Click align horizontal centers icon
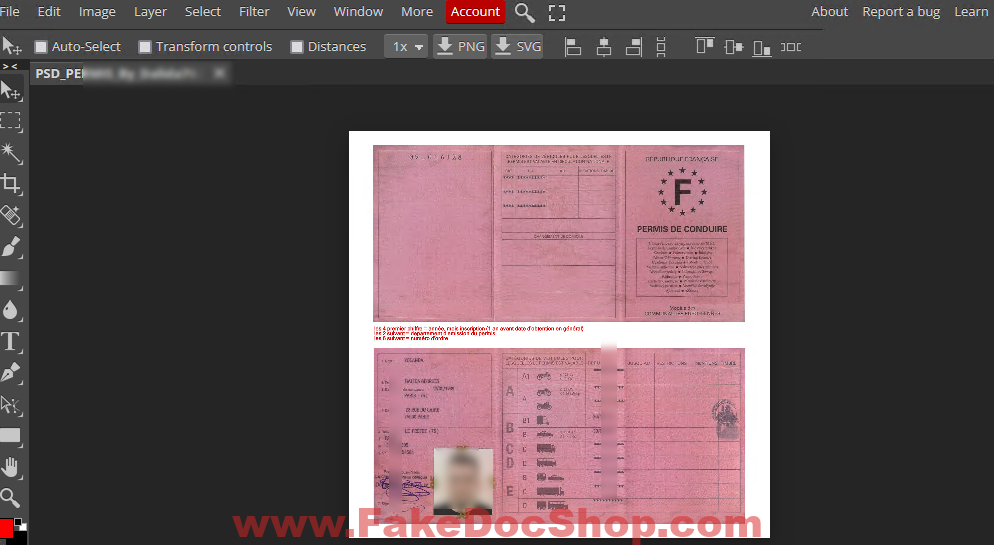This screenshot has height=545, width=994. click(x=604, y=47)
